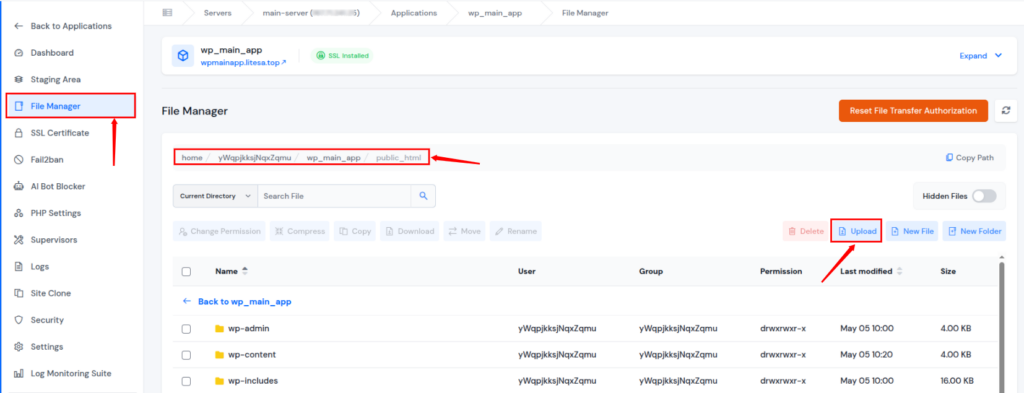
Task: Click the Log Monitoring Suite icon
Action: (18, 373)
